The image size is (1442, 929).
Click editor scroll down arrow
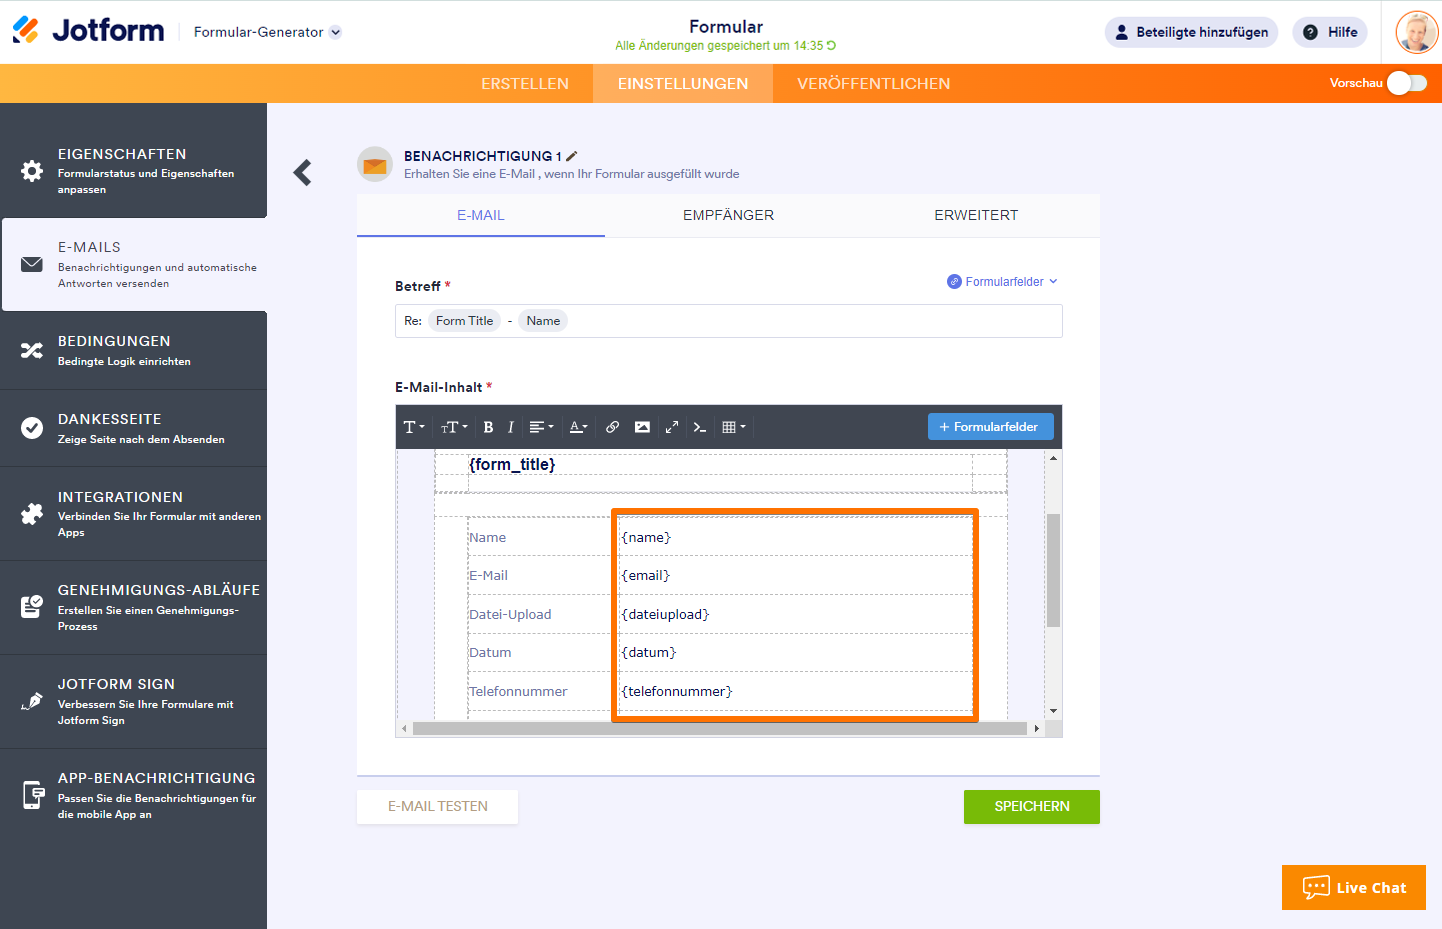click(x=1053, y=711)
